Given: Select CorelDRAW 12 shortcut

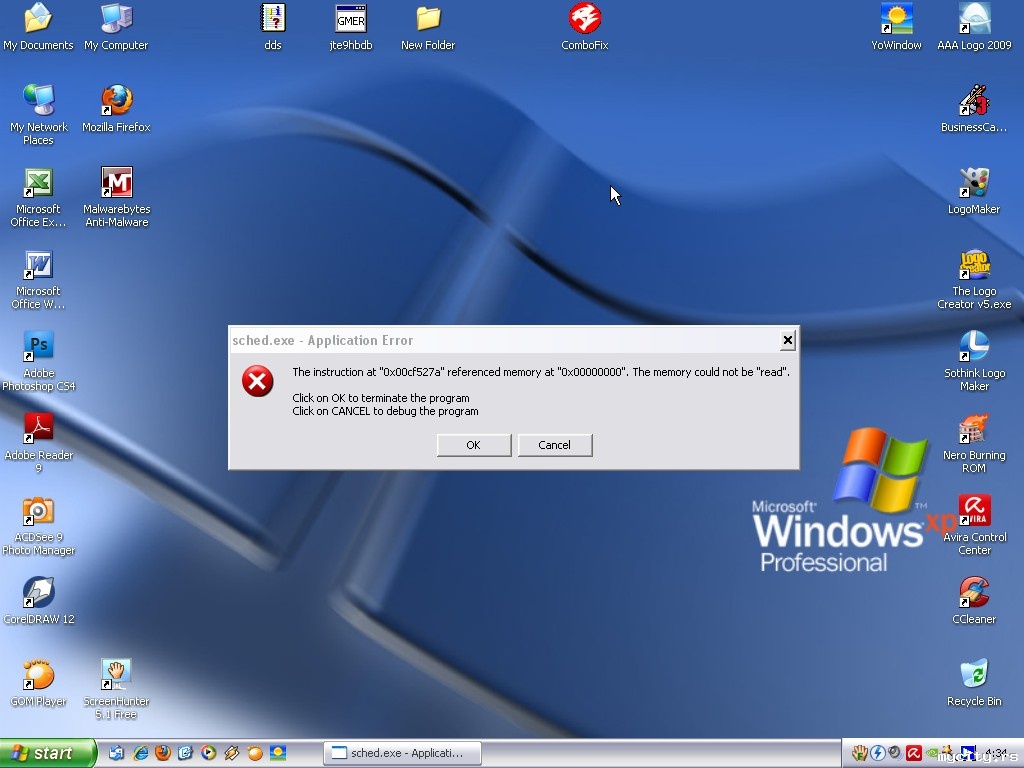Looking at the screenshot, I should [x=39, y=601].
